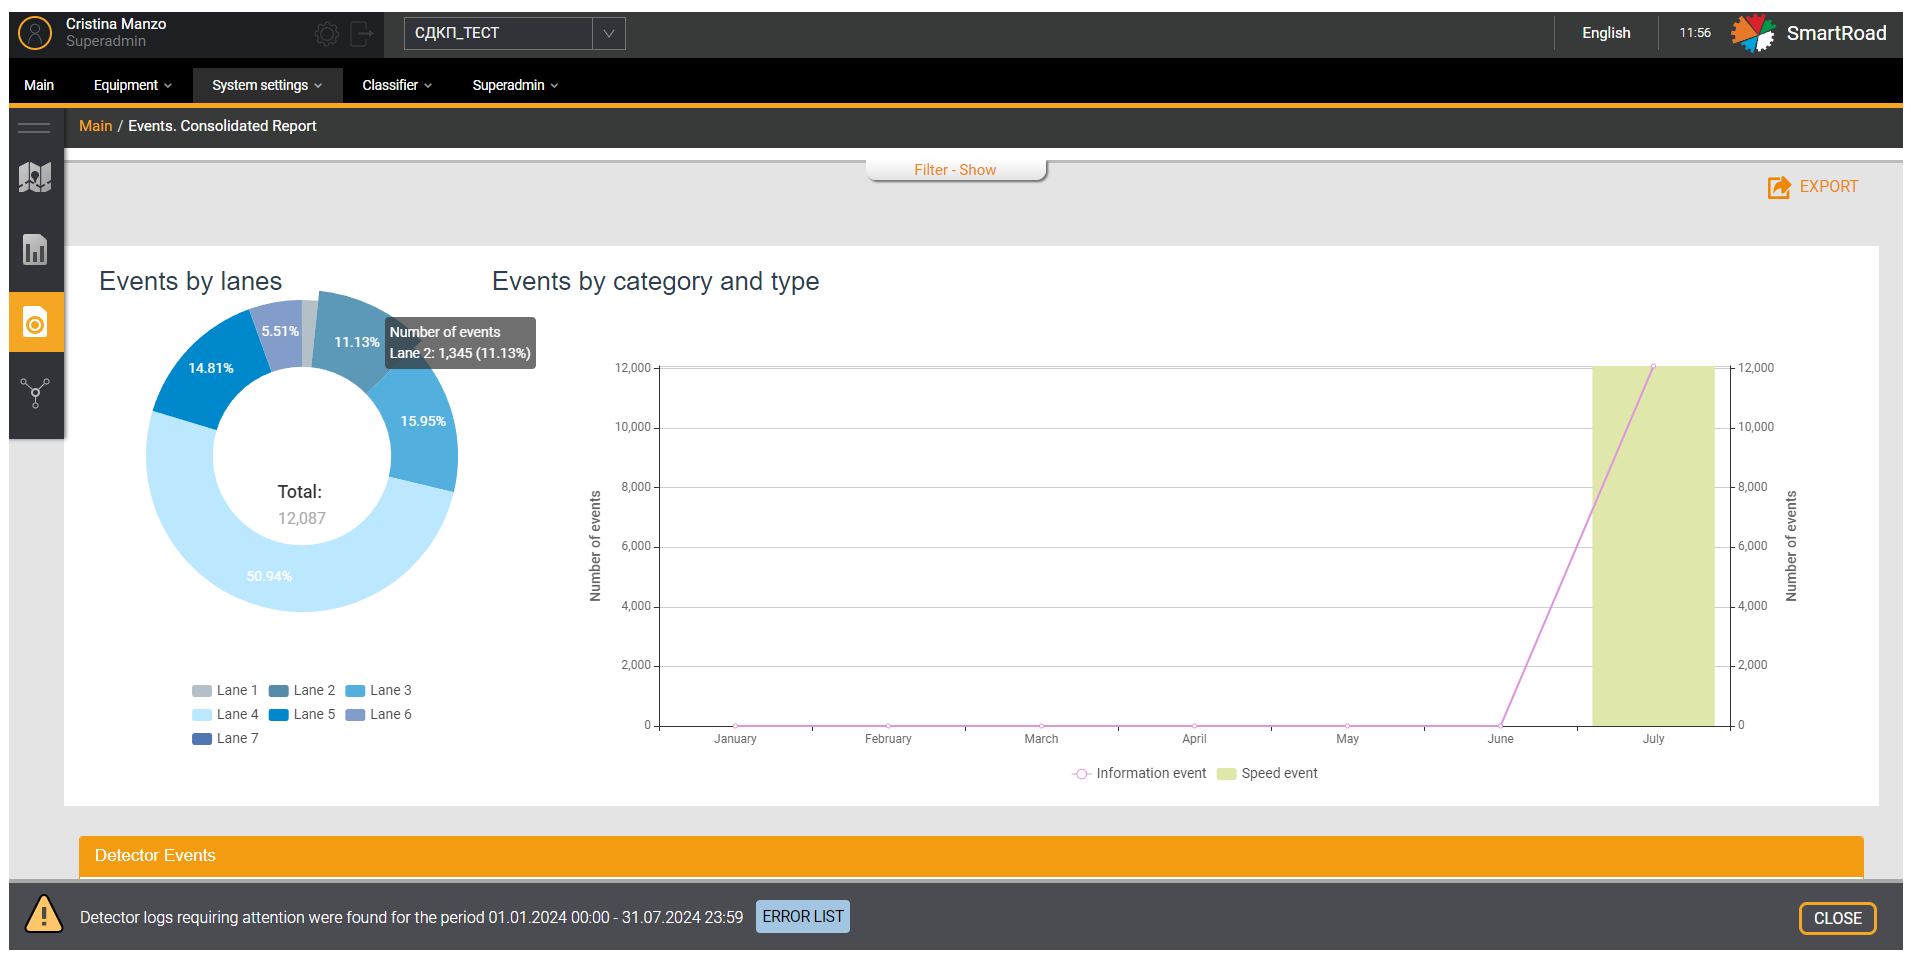Click the Main breadcrumb link

point(95,126)
